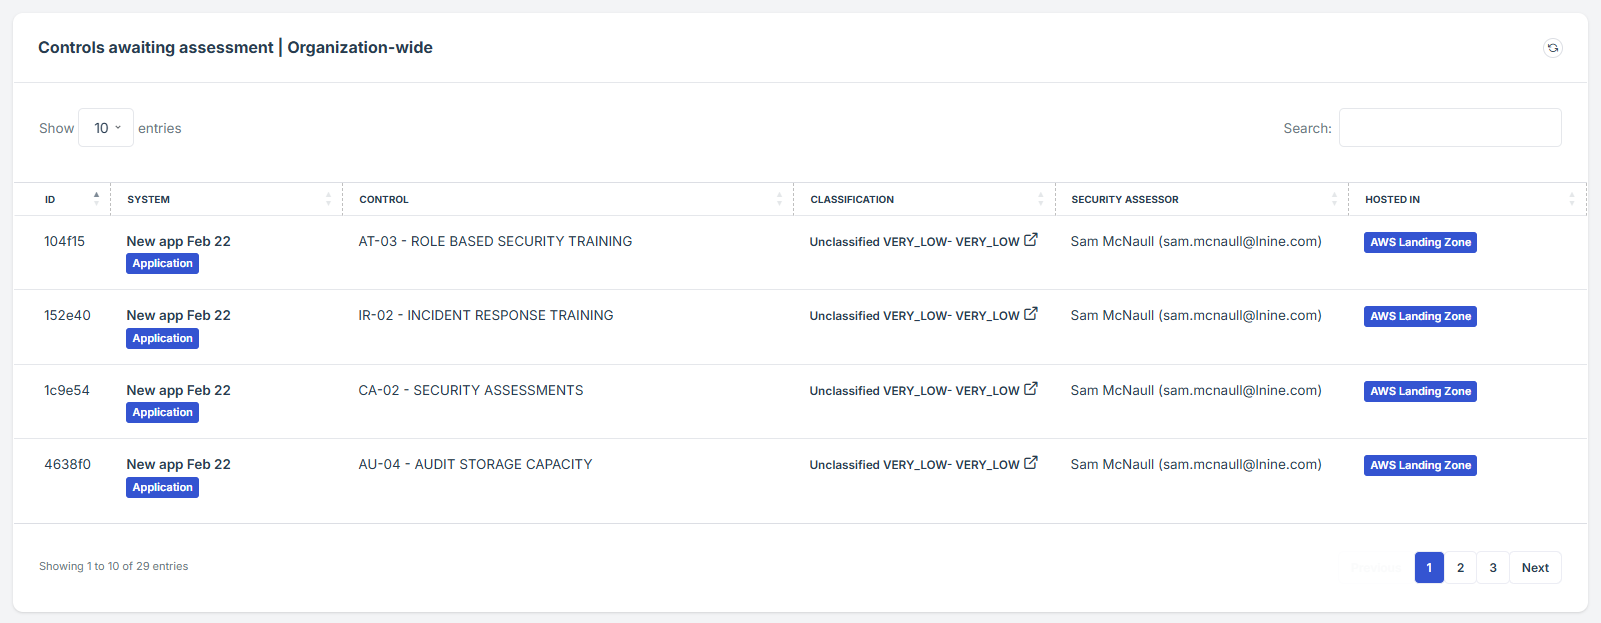The width and height of the screenshot is (1601, 623).
Task: Select page 1 in pagination
Action: (1429, 568)
